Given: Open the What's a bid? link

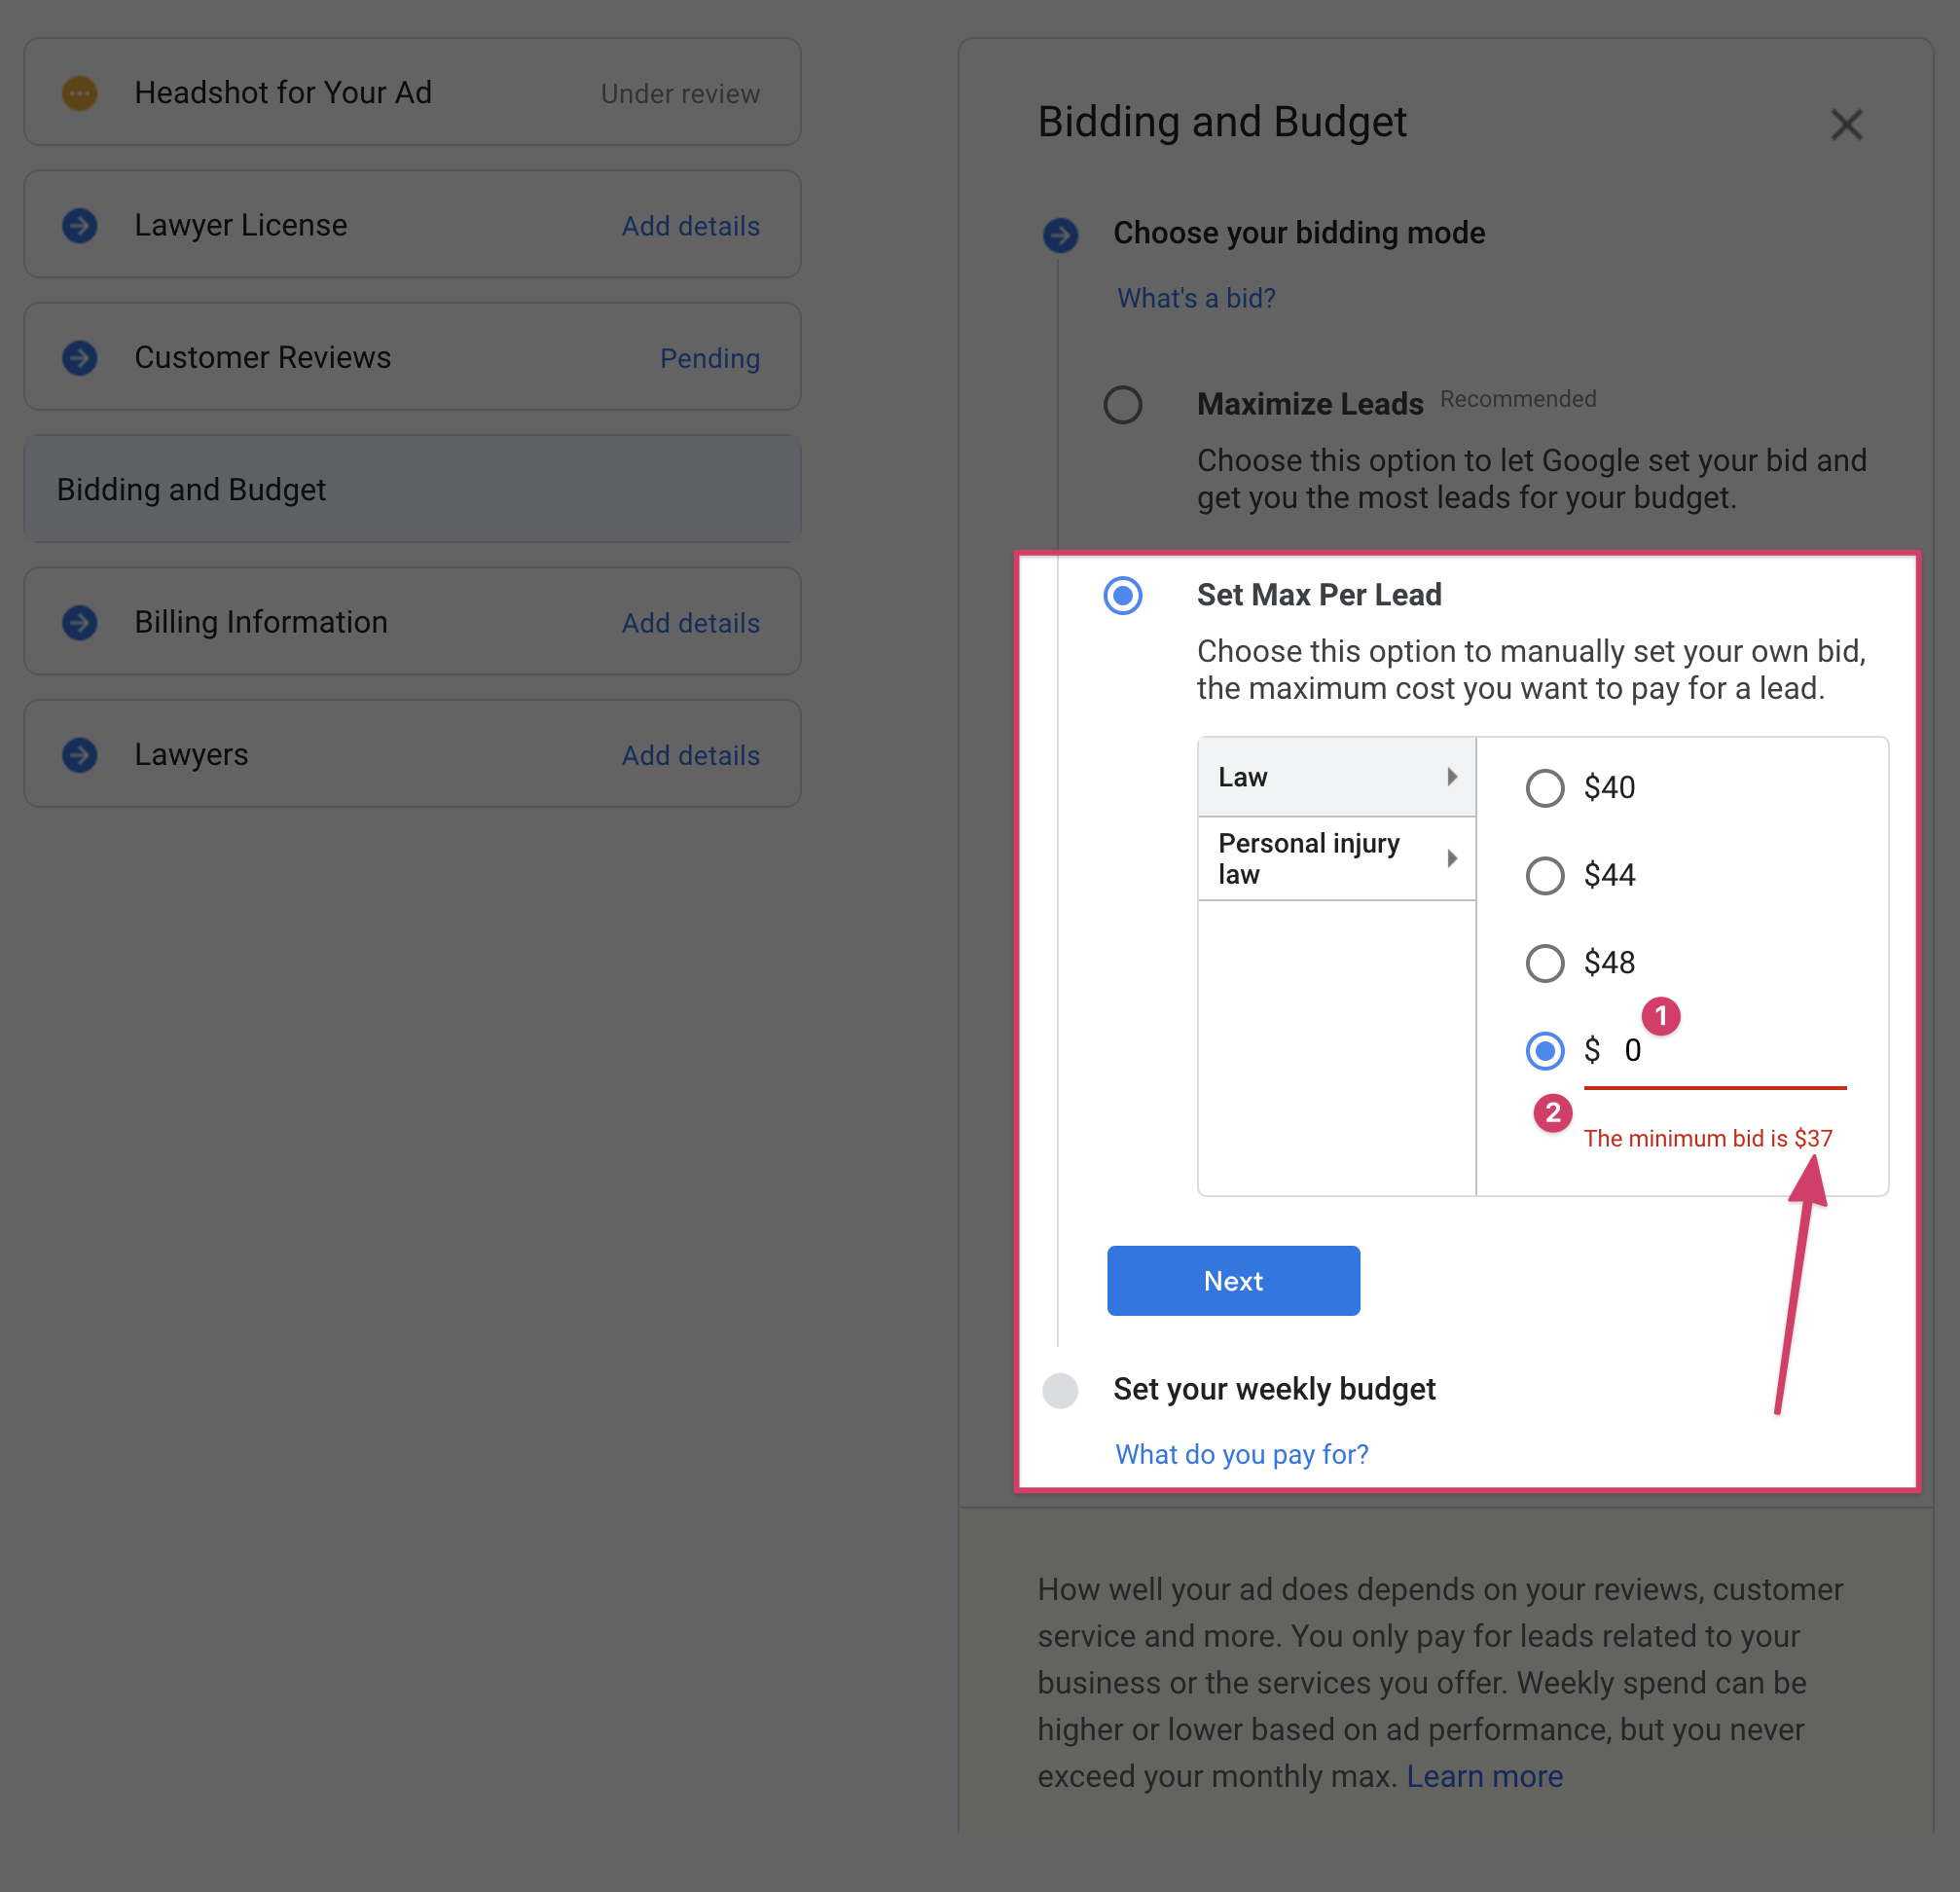Looking at the screenshot, I should tap(1195, 298).
